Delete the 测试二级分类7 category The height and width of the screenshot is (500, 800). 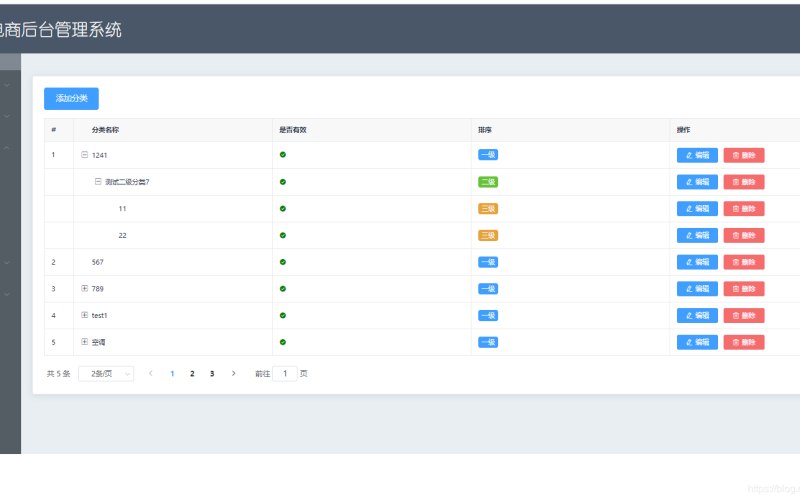744,182
